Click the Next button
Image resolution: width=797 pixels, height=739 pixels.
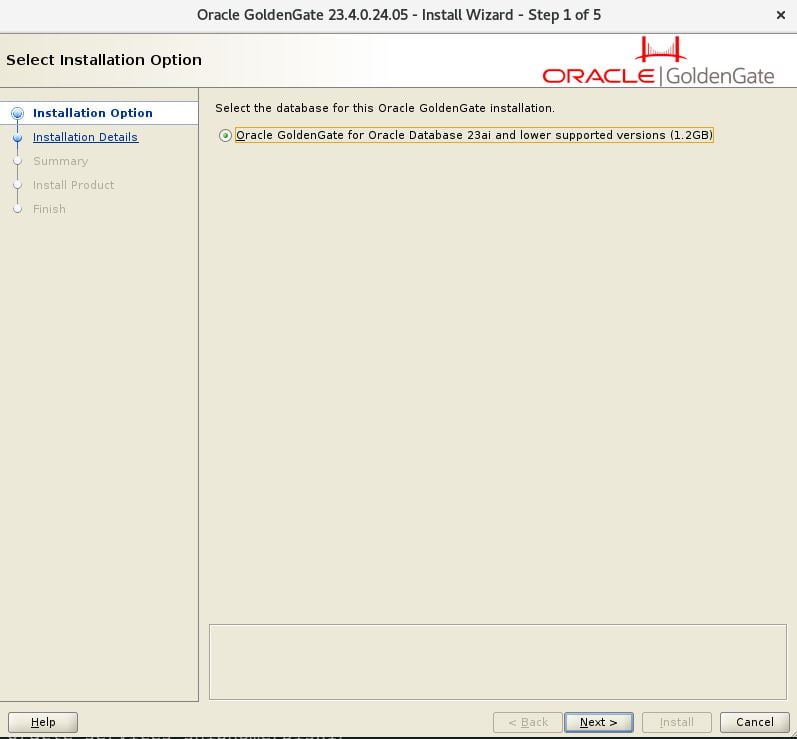point(598,722)
